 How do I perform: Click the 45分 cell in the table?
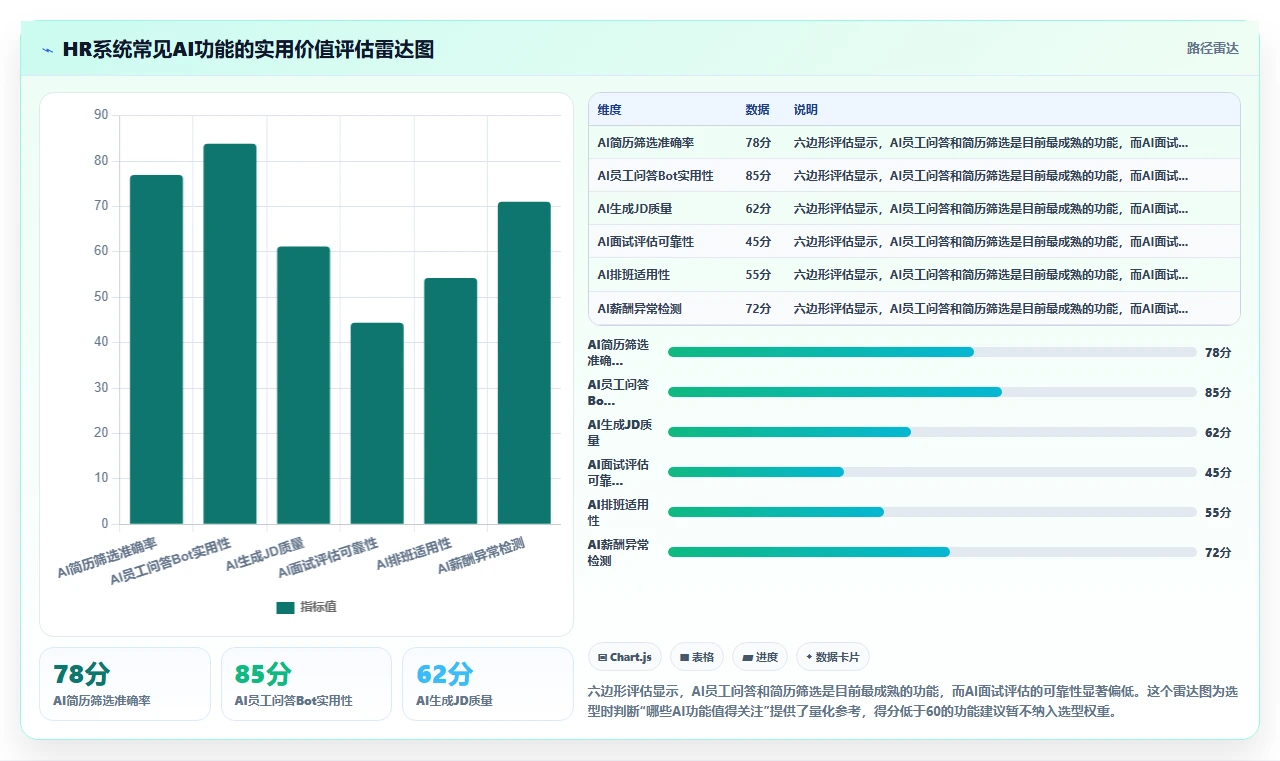(758, 242)
